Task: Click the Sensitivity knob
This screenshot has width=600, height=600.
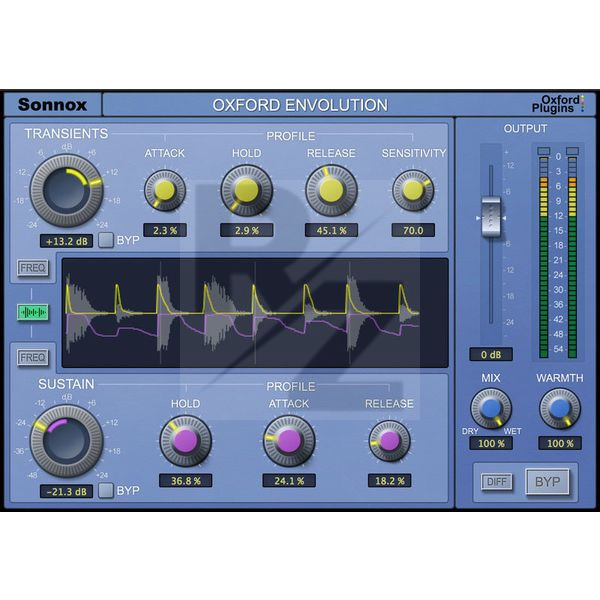Action: (x=413, y=190)
